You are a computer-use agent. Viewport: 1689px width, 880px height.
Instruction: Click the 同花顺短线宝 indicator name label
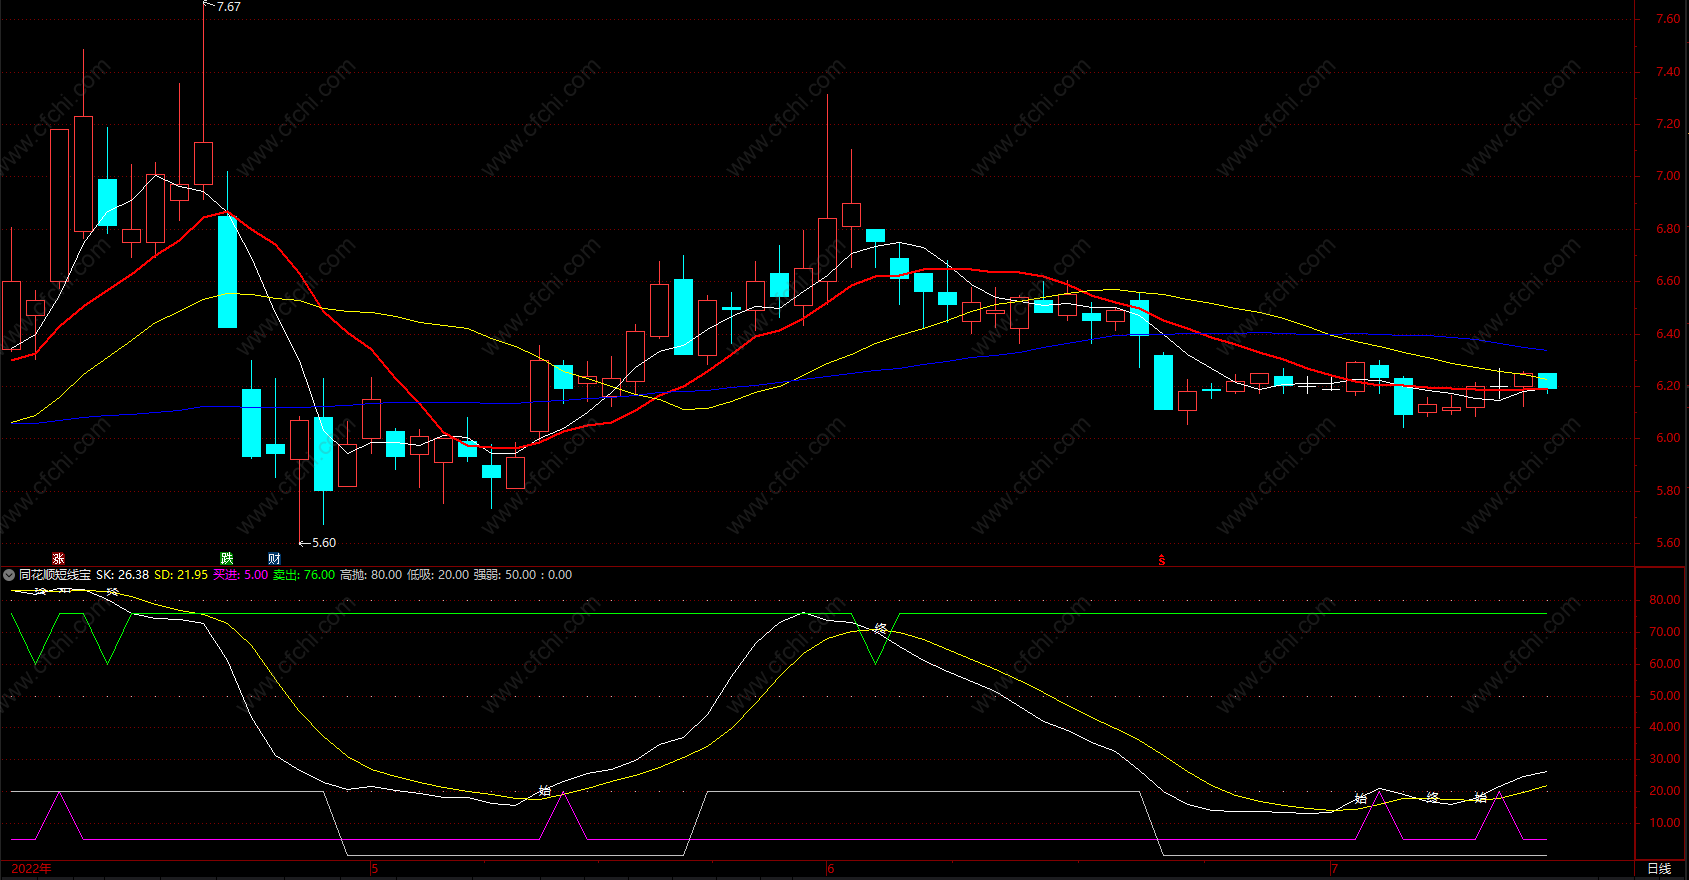click(55, 575)
